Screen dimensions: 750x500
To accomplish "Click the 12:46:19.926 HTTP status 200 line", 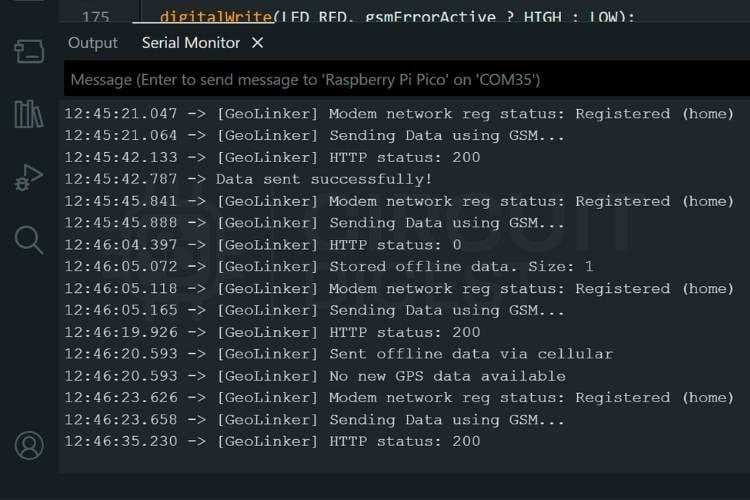I will coord(272,333).
